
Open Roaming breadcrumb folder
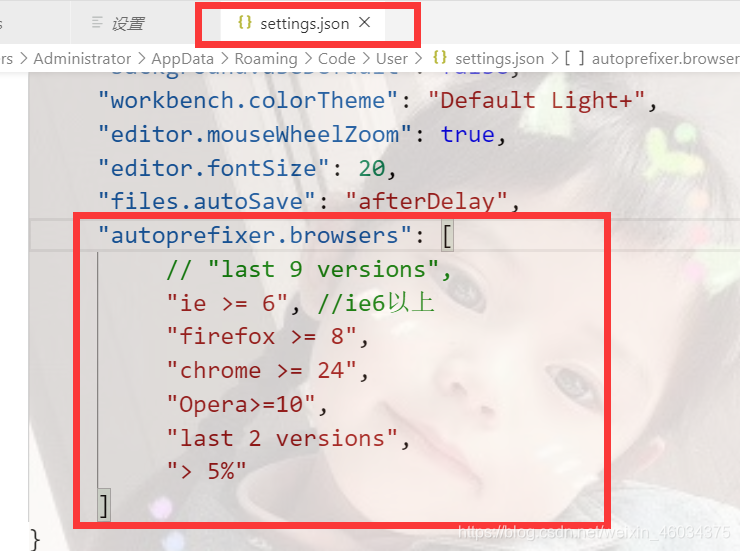pyautogui.click(x=266, y=58)
